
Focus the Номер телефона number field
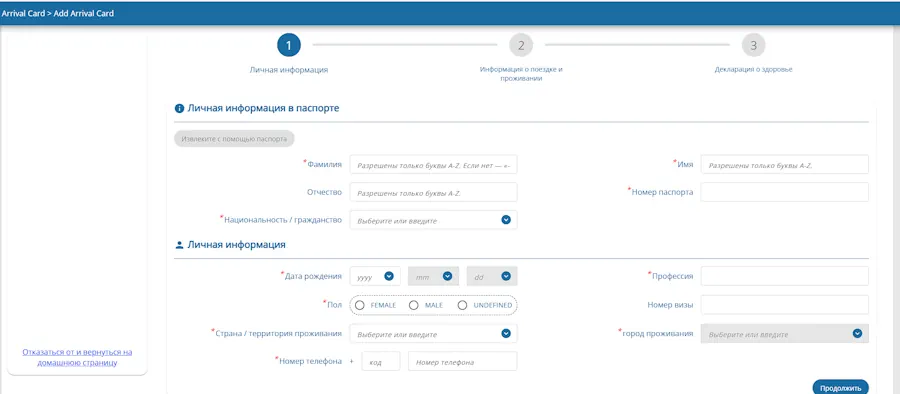463,362
